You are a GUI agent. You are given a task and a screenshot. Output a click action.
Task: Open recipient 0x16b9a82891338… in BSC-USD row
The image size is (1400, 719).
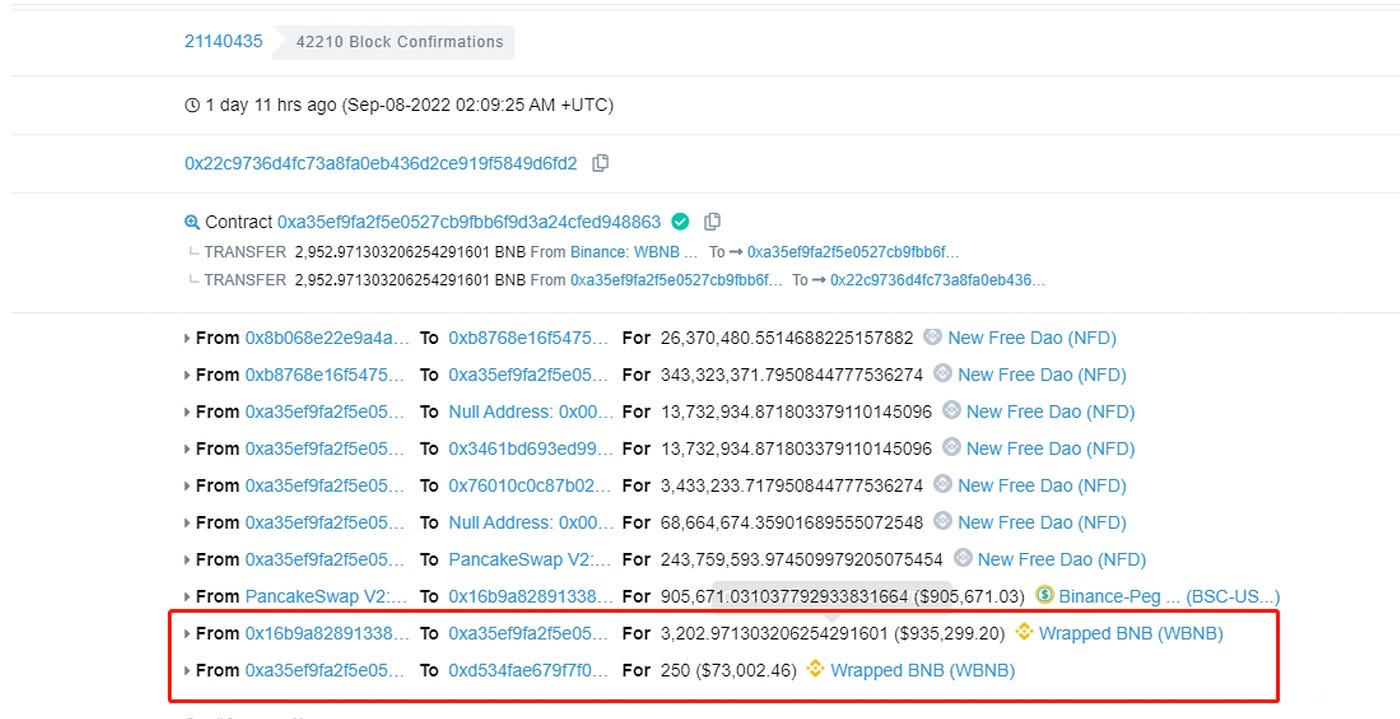[x=530, y=597]
